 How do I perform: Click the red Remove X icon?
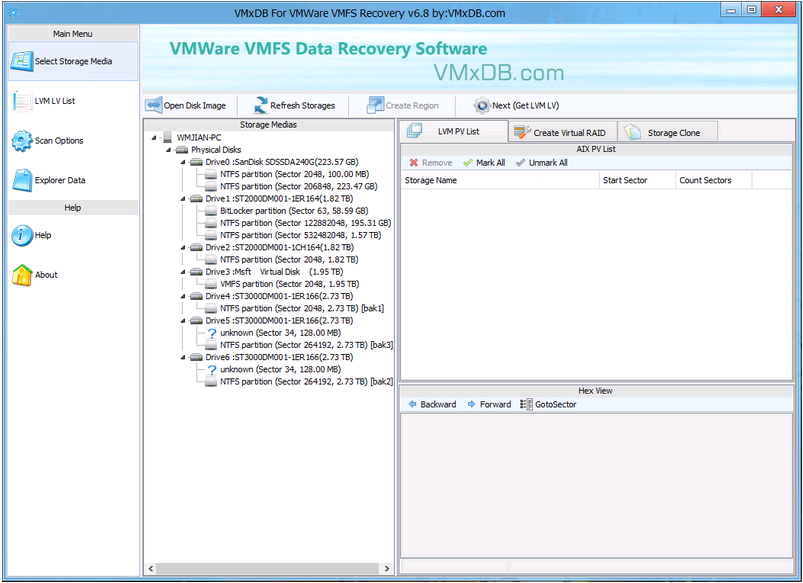(x=414, y=162)
